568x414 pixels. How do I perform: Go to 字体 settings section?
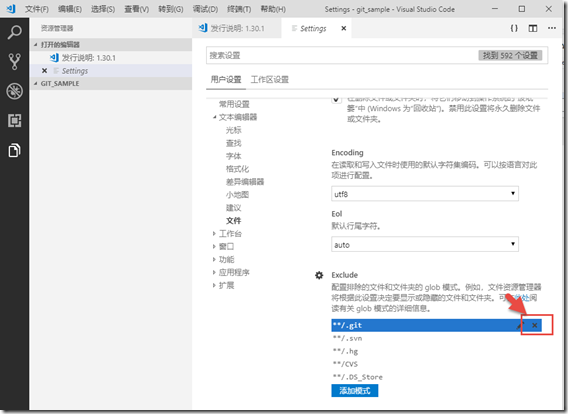234,156
